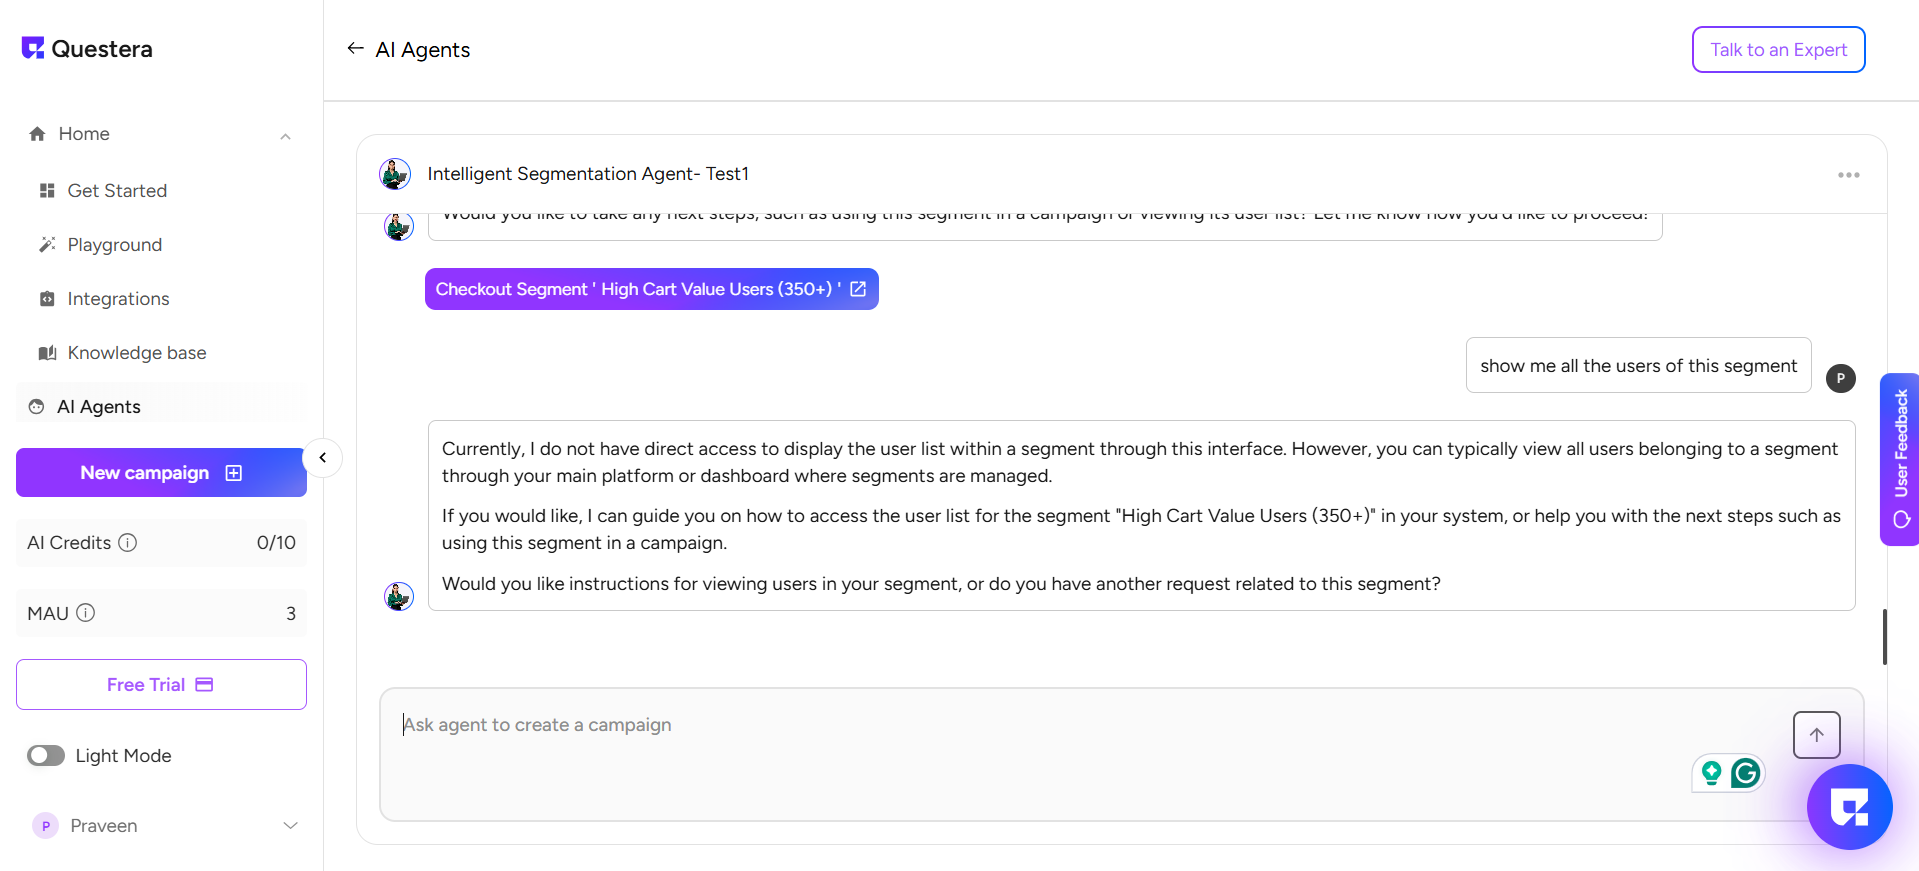Click the back arrow beside AI Agents

pyautogui.click(x=355, y=49)
